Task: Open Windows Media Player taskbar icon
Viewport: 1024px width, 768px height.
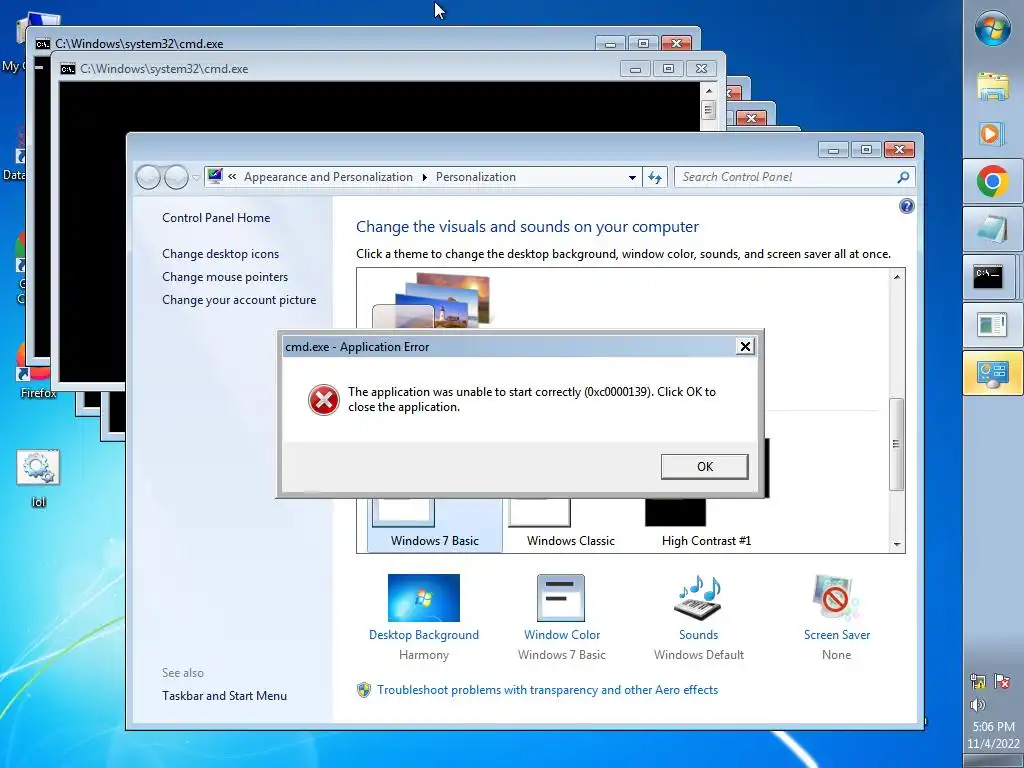Action: click(993, 133)
